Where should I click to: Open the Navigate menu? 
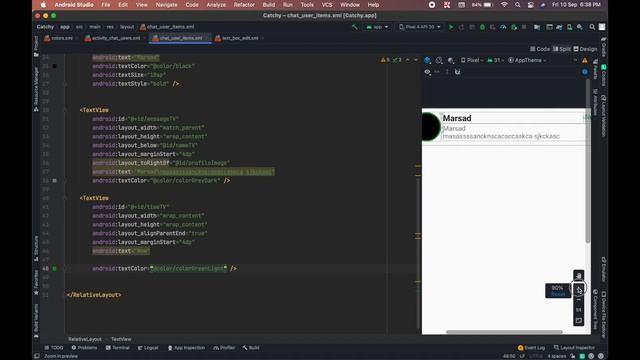coord(167,5)
